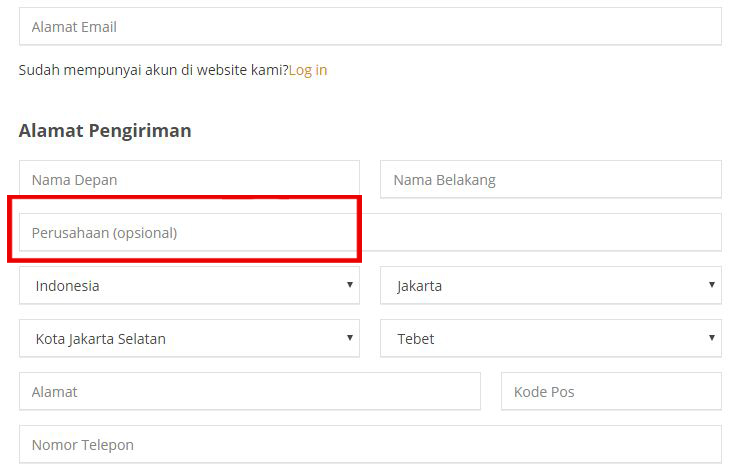Click the arrow on the Jakarta dropdown
The height and width of the screenshot is (473, 740).
pos(712,285)
